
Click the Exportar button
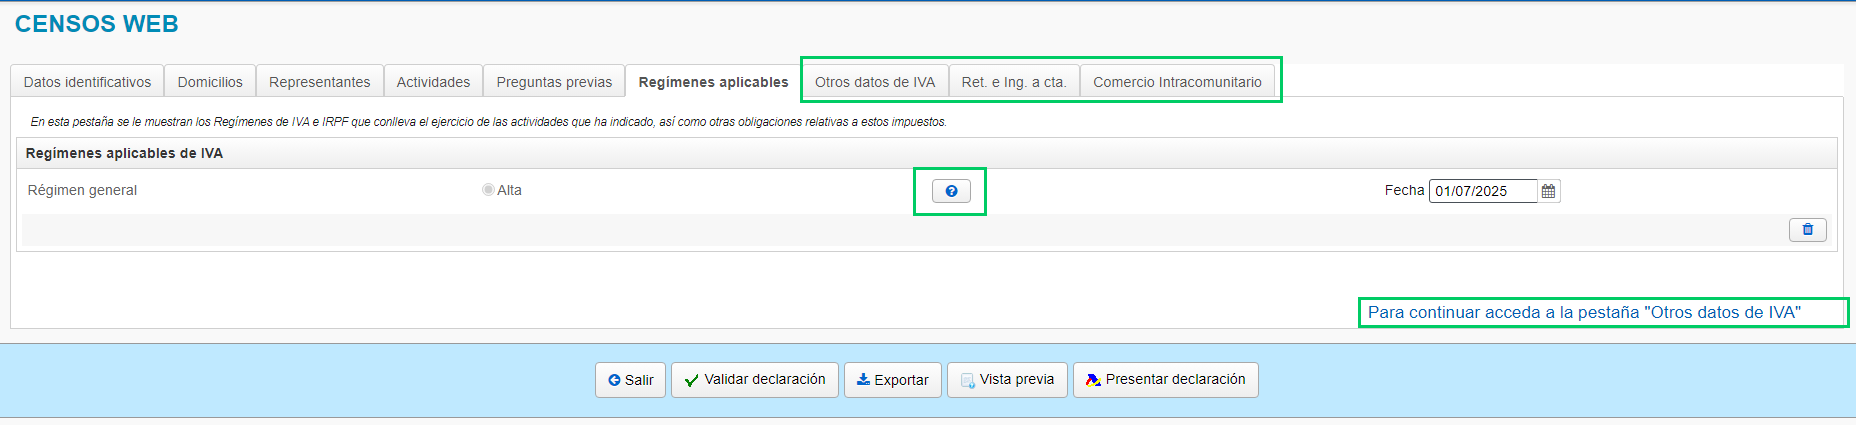point(892,380)
